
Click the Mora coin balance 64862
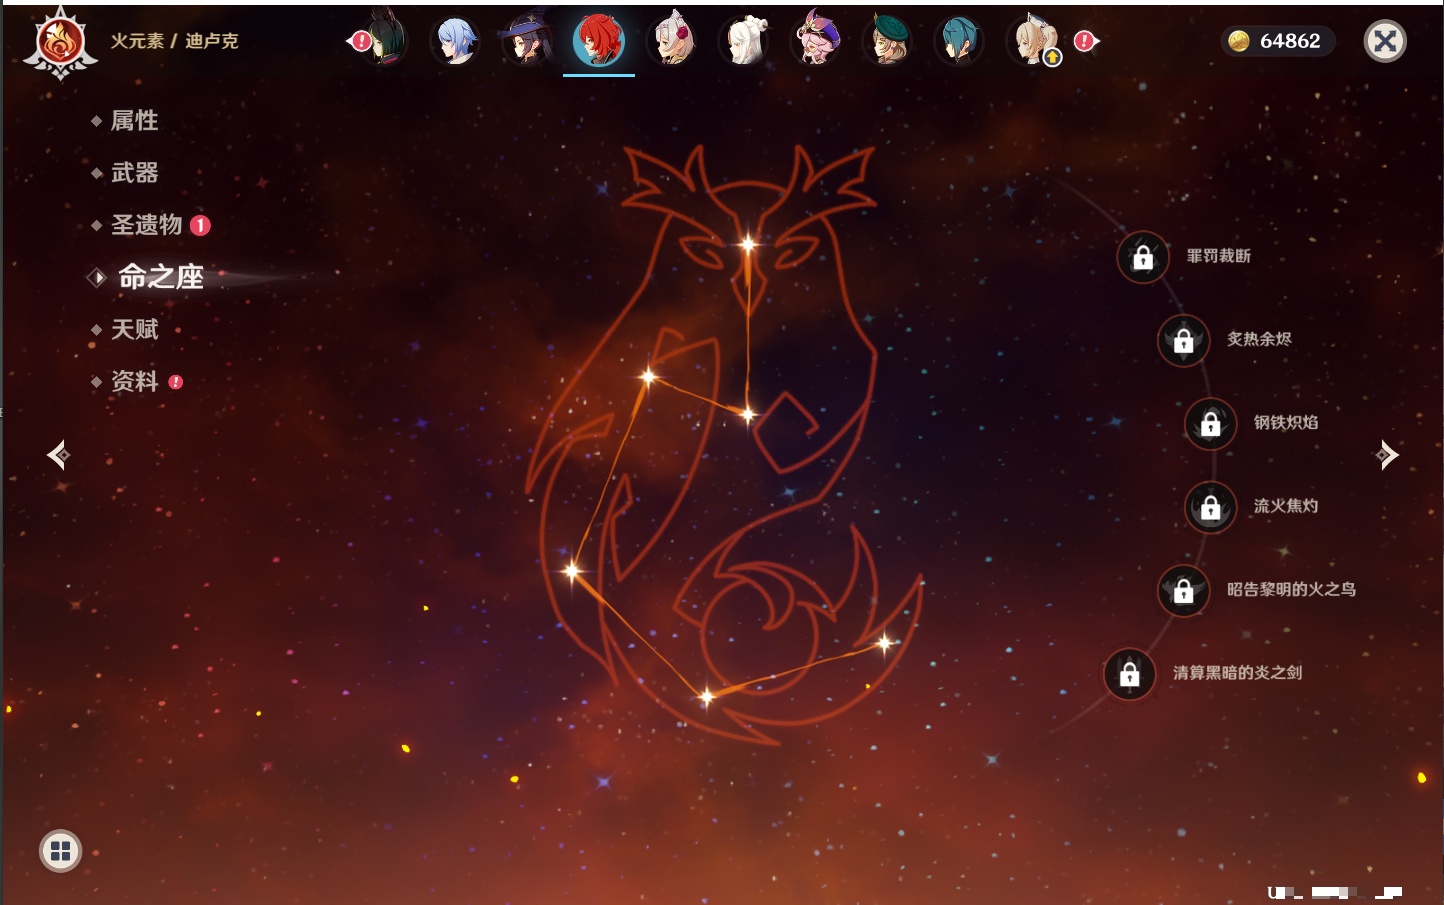point(1278,41)
